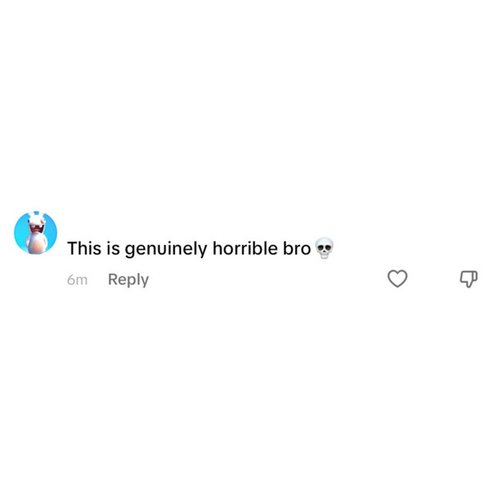Click the skull emoji in the comment
500x500 pixels.
[324, 248]
